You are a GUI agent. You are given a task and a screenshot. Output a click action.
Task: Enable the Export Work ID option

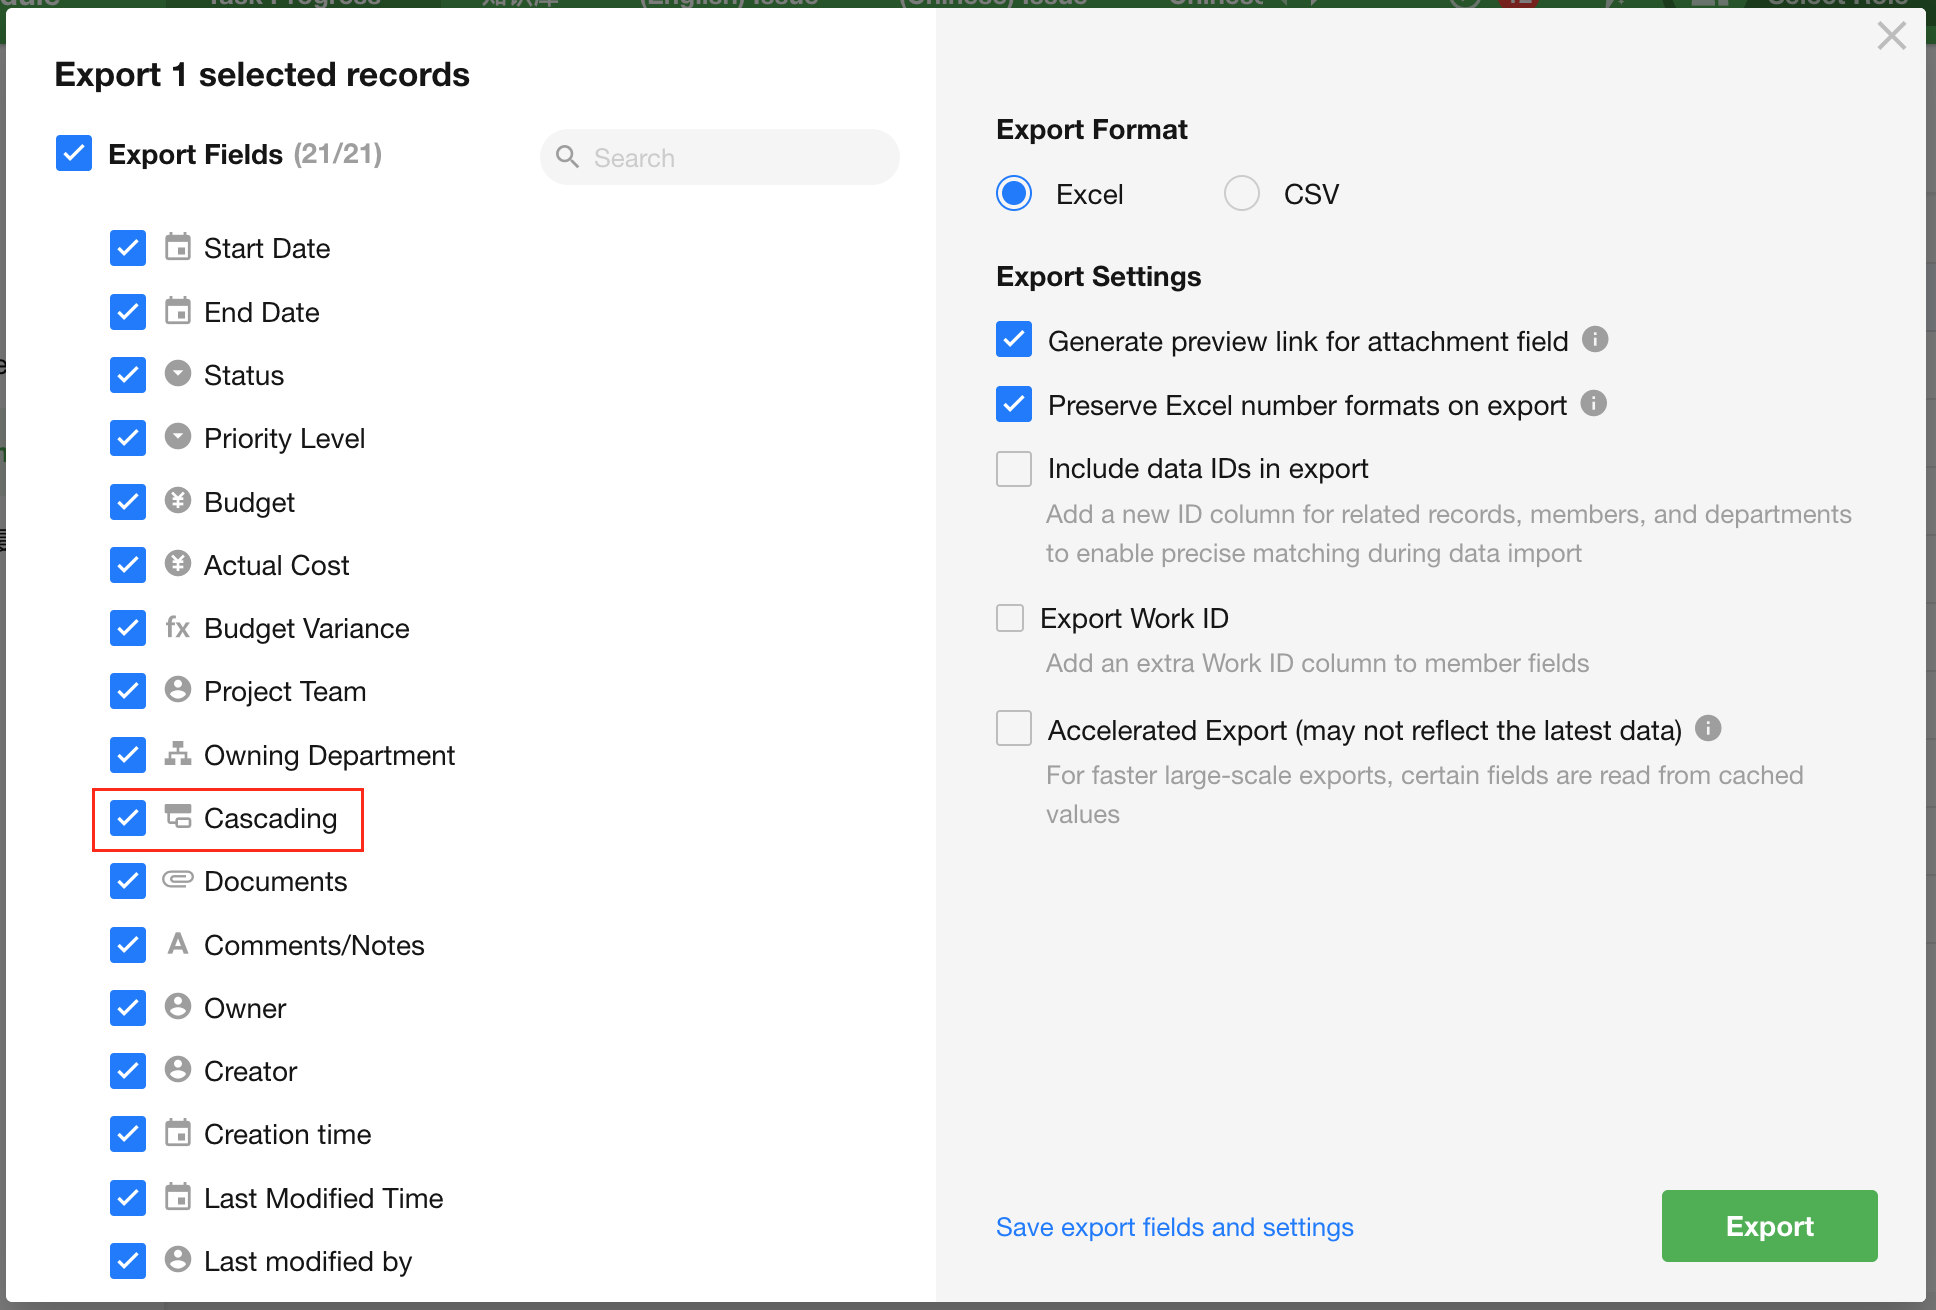pos(1010,618)
